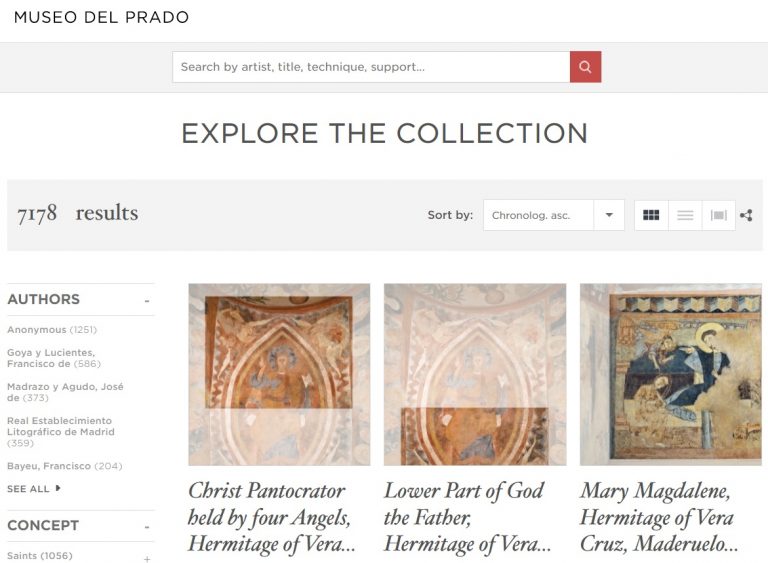Image resolution: width=768 pixels, height=563 pixels.
Task: Switch to slideshow view layout
Action: click(718, 215)
